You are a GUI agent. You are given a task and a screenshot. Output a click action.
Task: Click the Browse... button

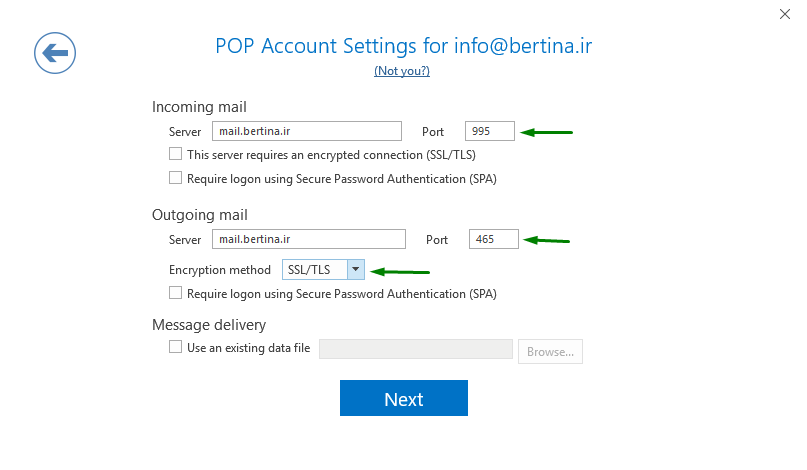coord(550,352)
